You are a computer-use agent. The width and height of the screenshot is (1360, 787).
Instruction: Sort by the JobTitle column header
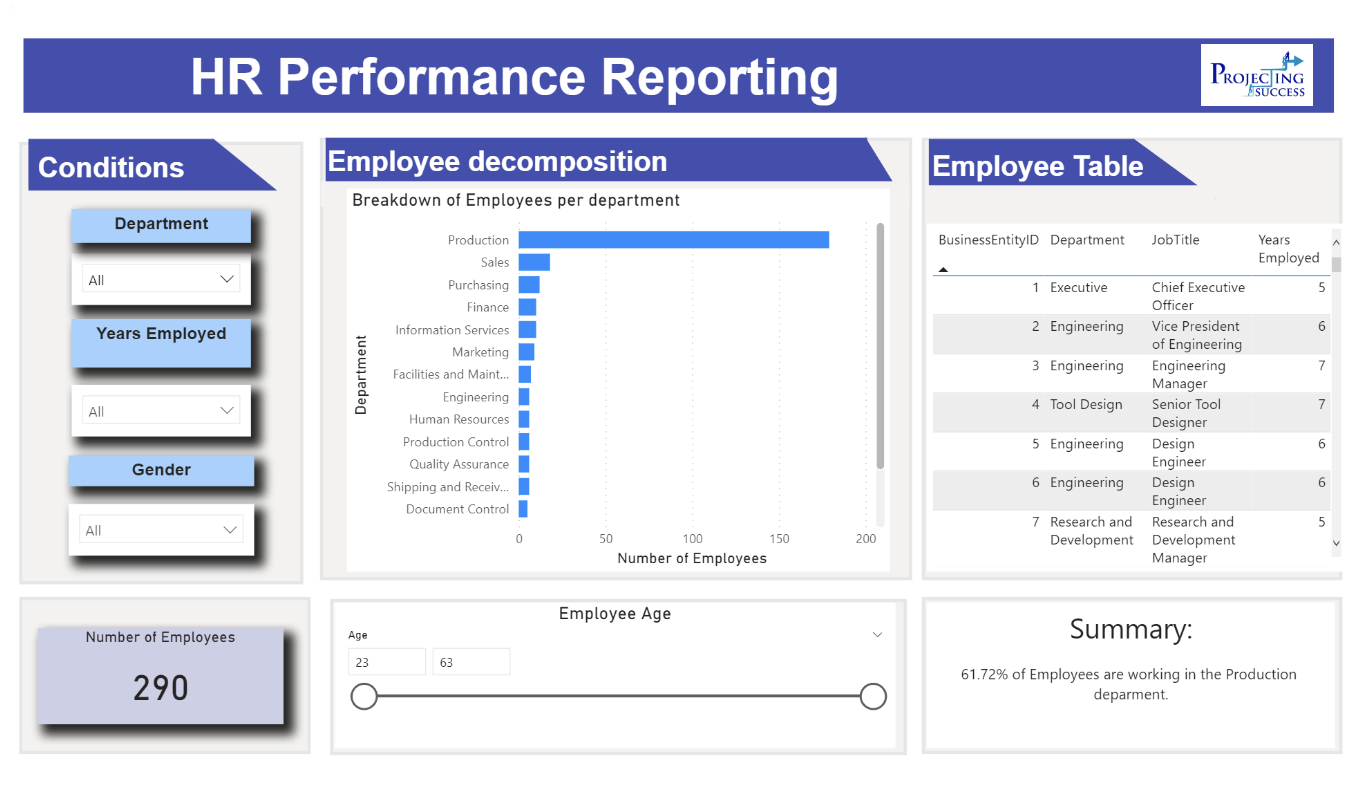click(1175, 240)
